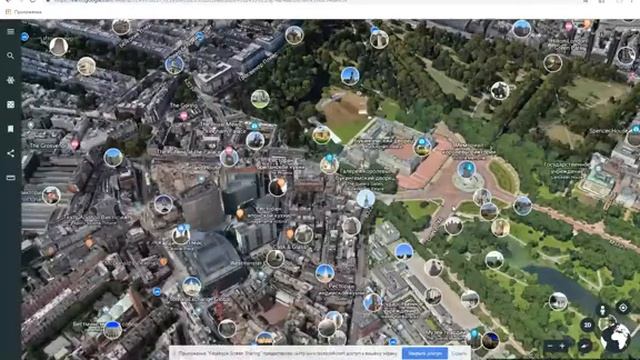Screen dimensions: 640x360
Task: Click the pink pin for The Goring
Action: tap(184, 116)
